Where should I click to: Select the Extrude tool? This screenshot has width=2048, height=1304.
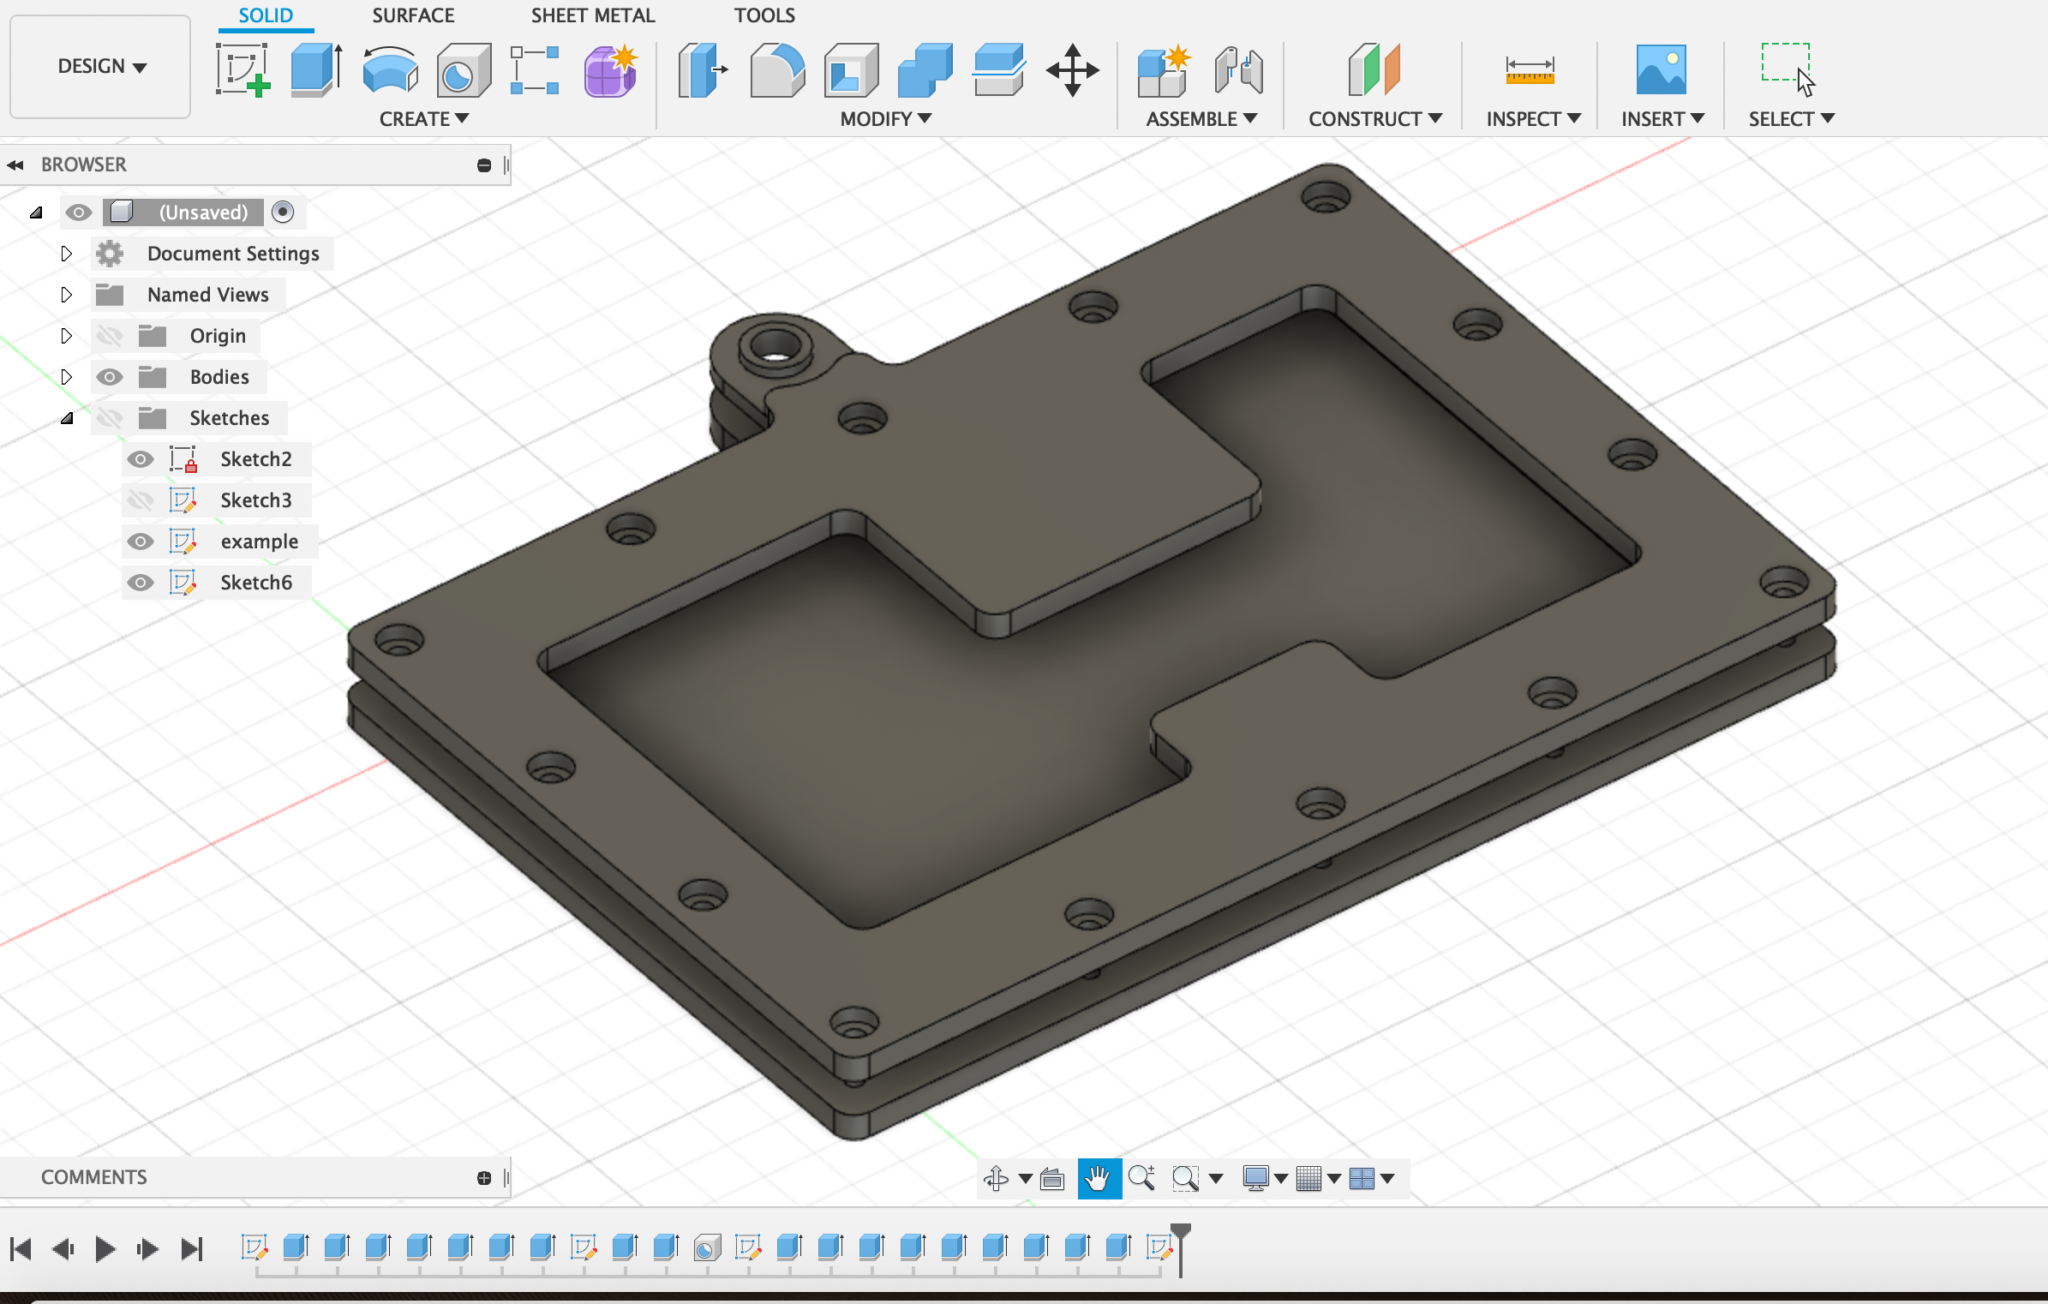pos(316,70)
